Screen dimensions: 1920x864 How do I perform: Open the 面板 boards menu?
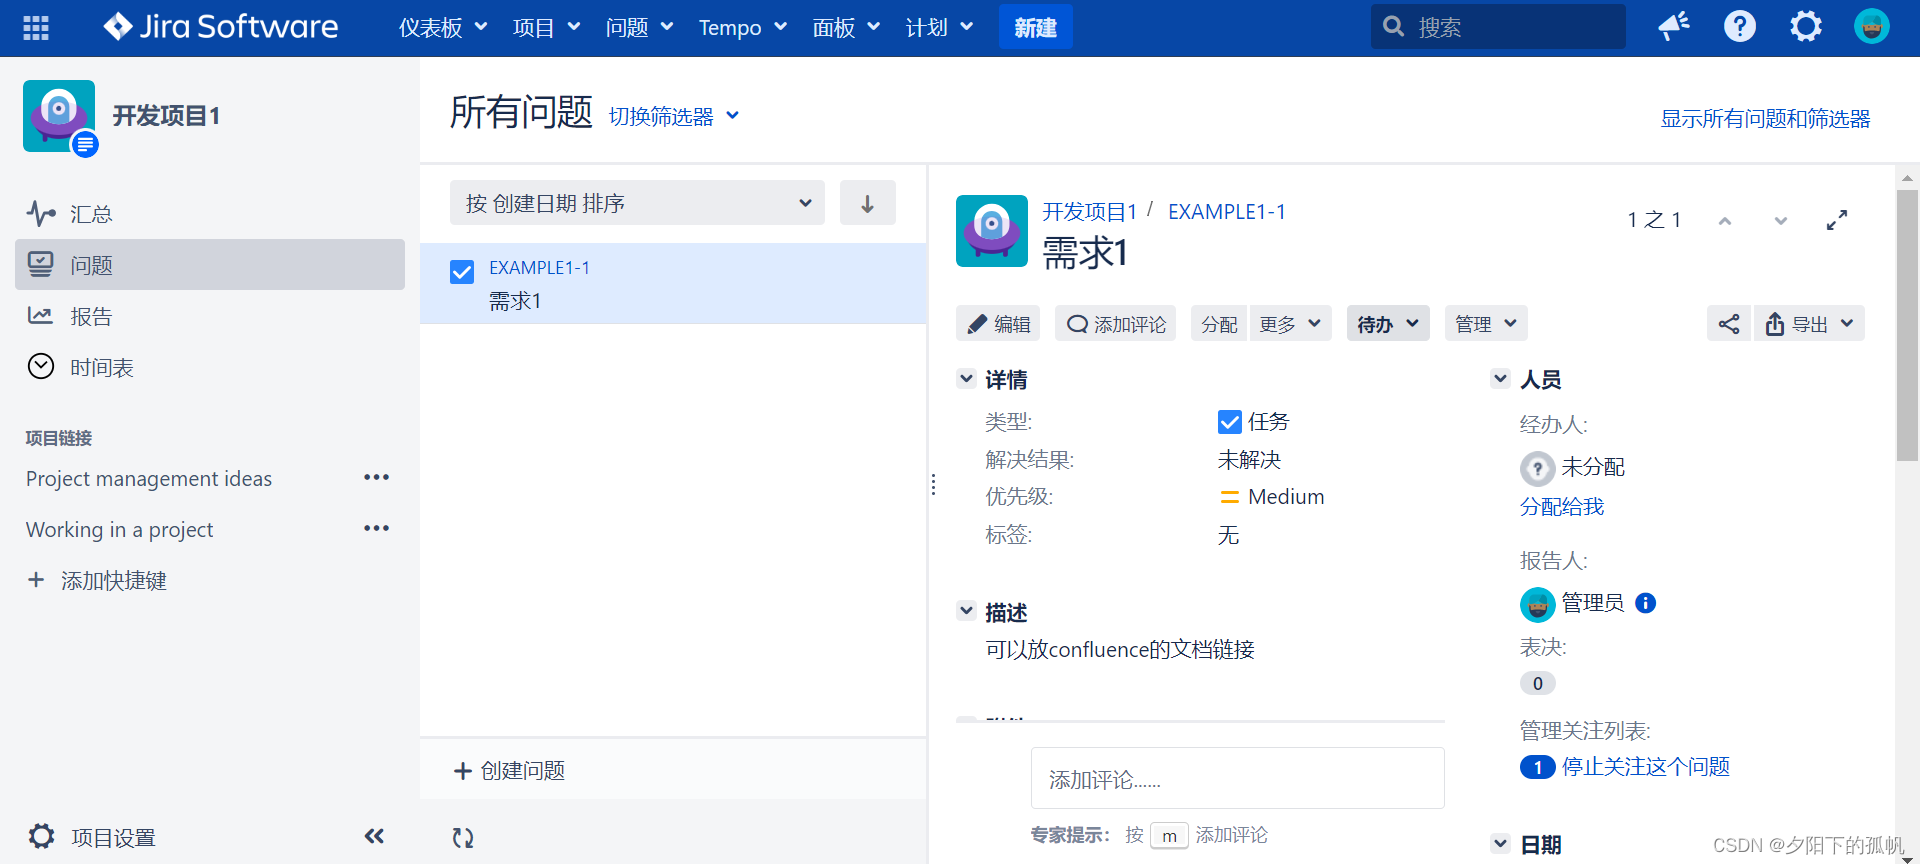pos(846,27)
